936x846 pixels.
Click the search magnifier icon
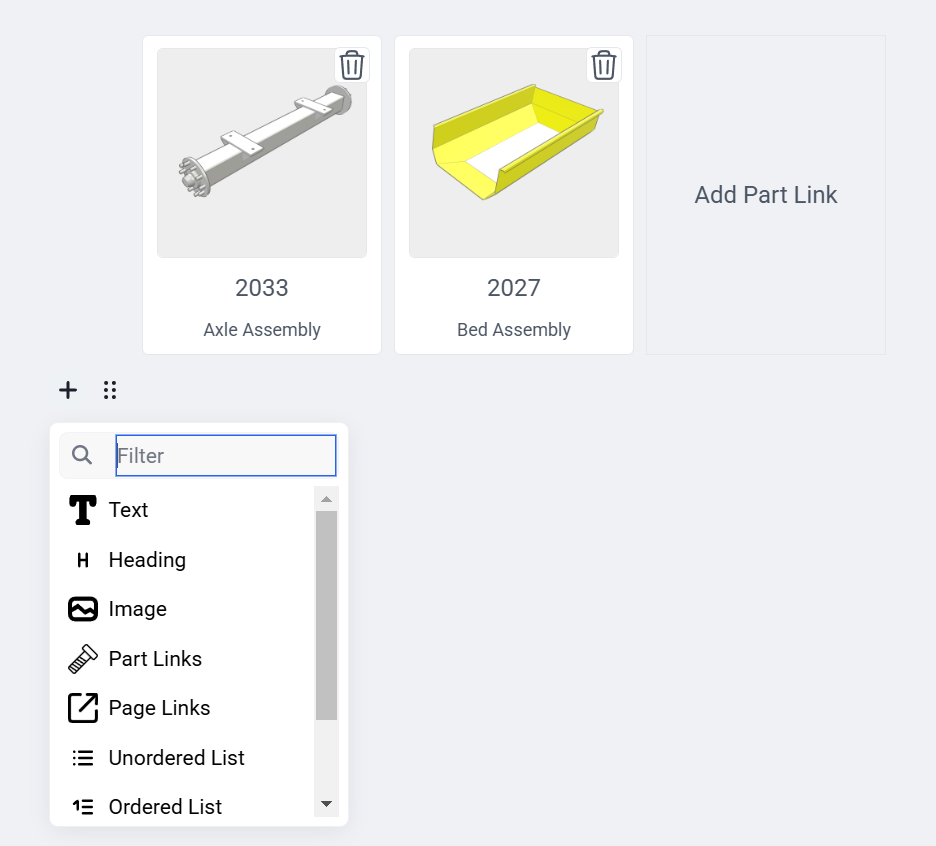83,455
